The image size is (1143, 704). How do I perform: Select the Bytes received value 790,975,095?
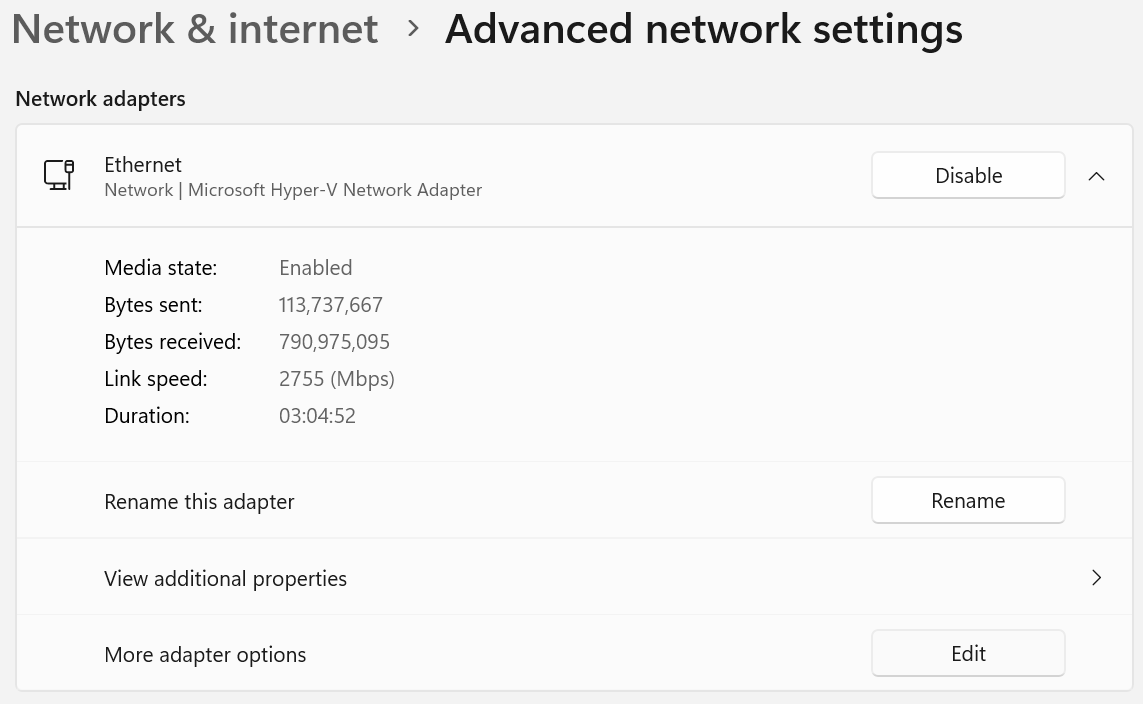tap(334, 342)
